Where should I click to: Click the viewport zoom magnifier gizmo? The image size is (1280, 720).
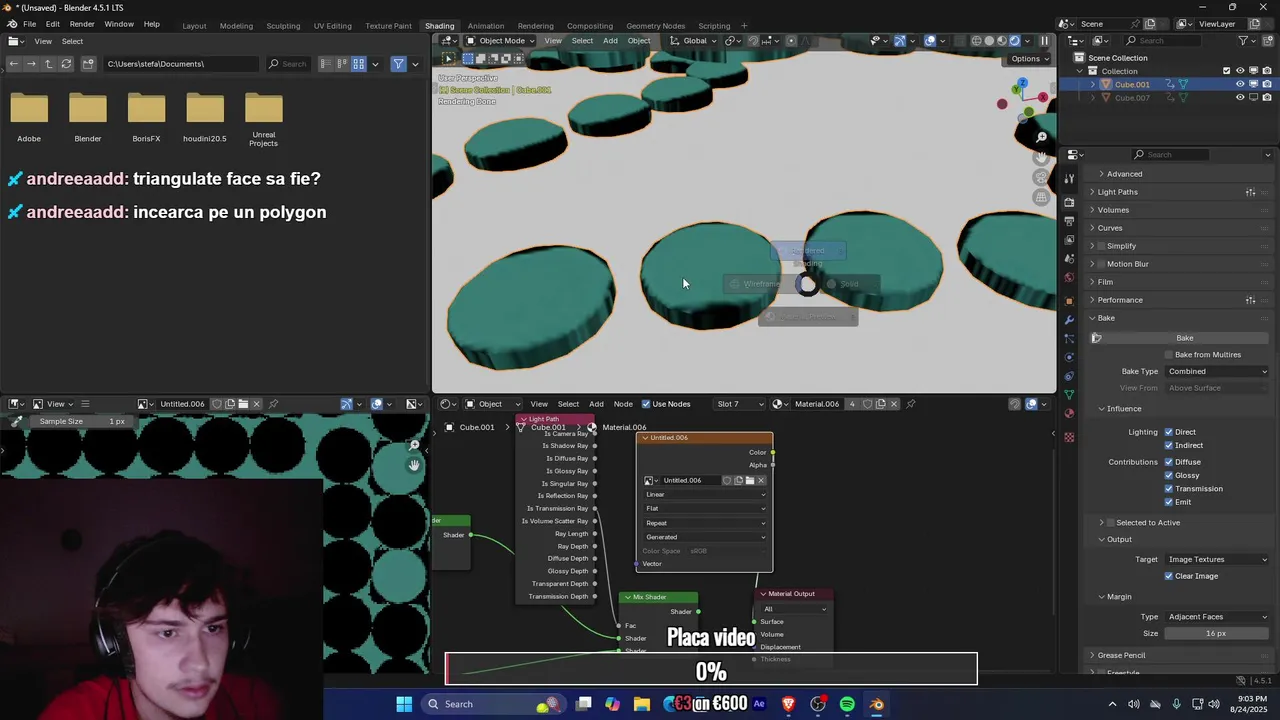click(1041, 137)
